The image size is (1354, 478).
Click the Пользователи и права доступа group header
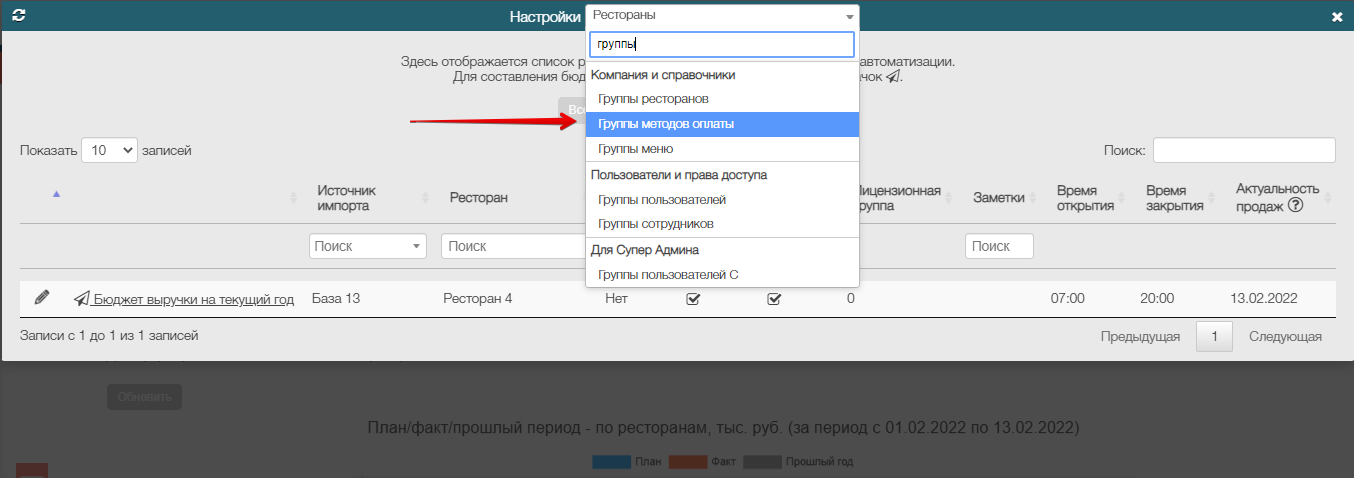click(x=679, y=175)
